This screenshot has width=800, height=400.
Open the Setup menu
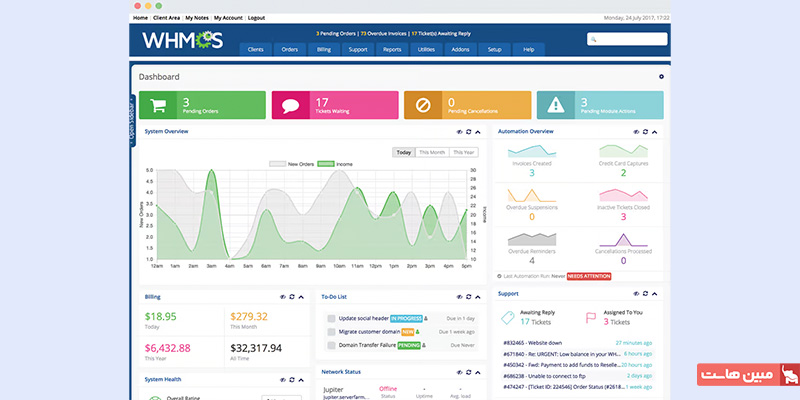click(x=495, y=49)
